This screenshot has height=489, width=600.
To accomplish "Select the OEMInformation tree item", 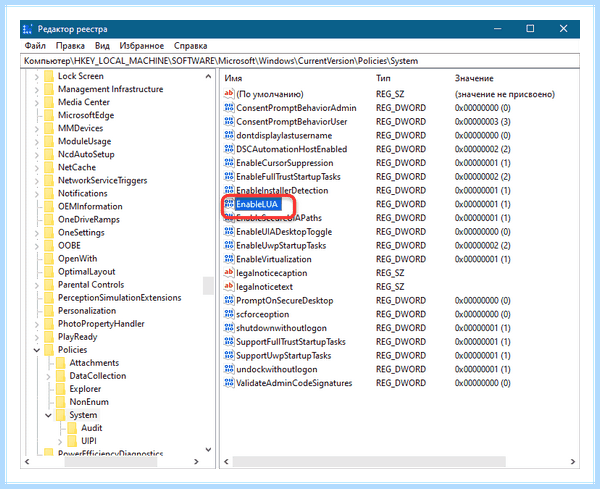I will pyautogui.click(x=90, y=207).
